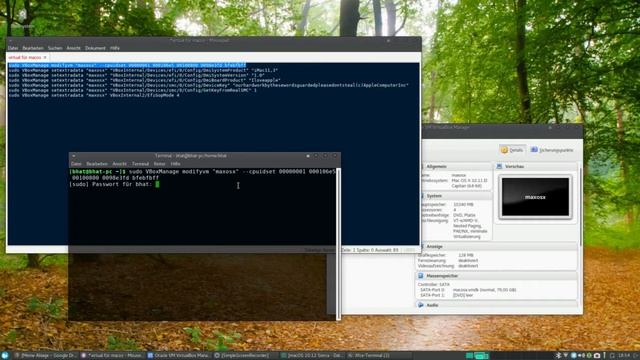Click the line containing 'DeviceKey' in Mousepad
The image size is (640, 360).
pyautogui.click(x=208, y=85)
